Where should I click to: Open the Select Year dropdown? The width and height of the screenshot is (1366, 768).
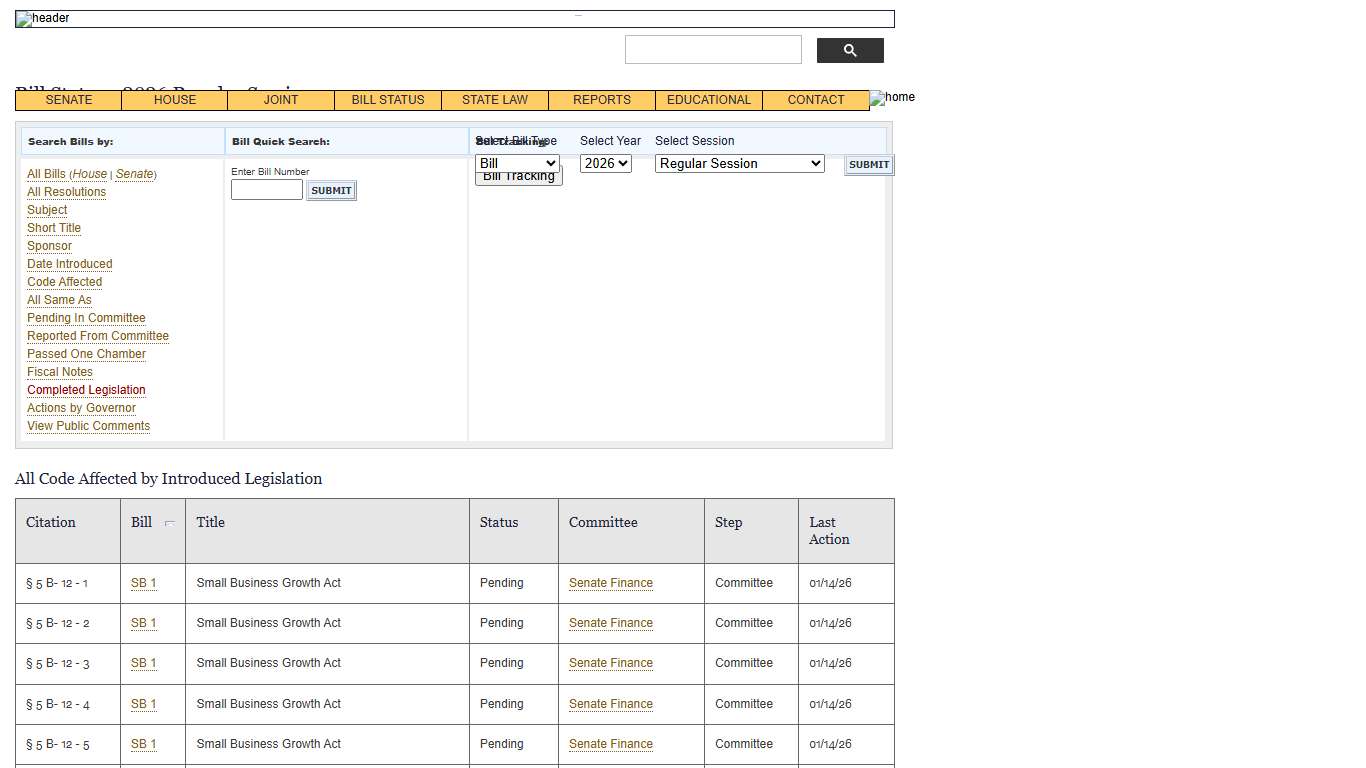click(605, 163)
